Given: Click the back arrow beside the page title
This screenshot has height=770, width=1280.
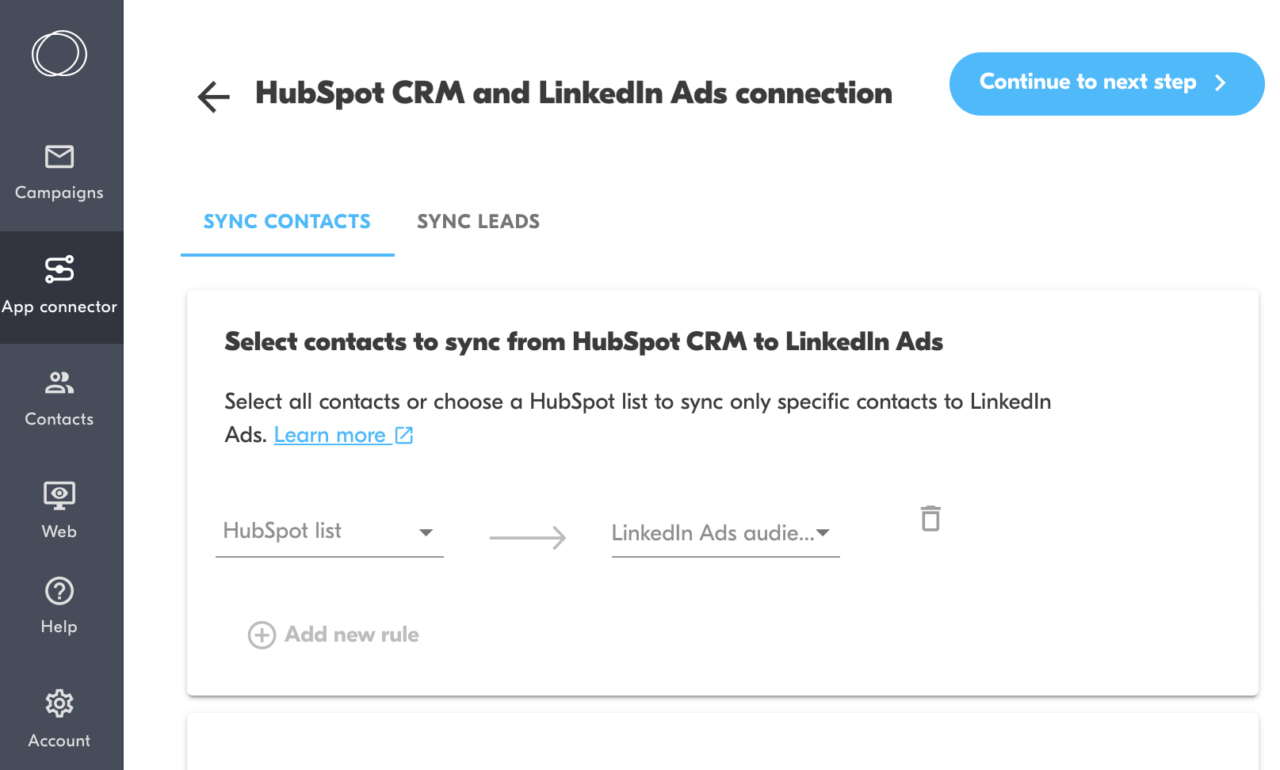Looking at the screenshot, I should 212,95.
